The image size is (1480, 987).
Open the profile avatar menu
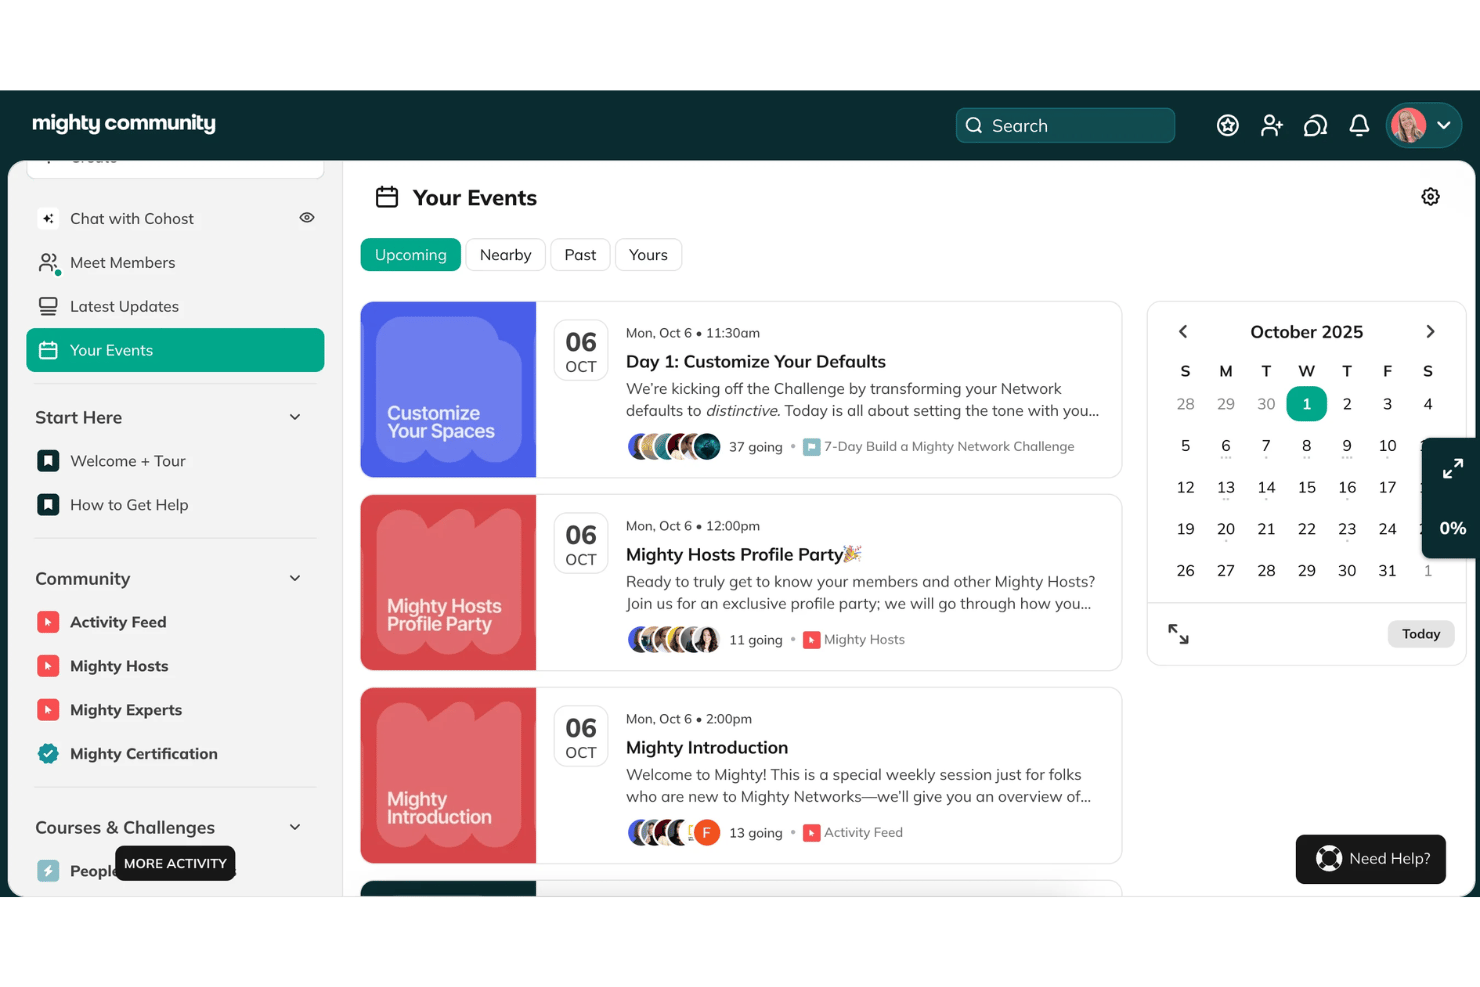tap(1424, 125)
